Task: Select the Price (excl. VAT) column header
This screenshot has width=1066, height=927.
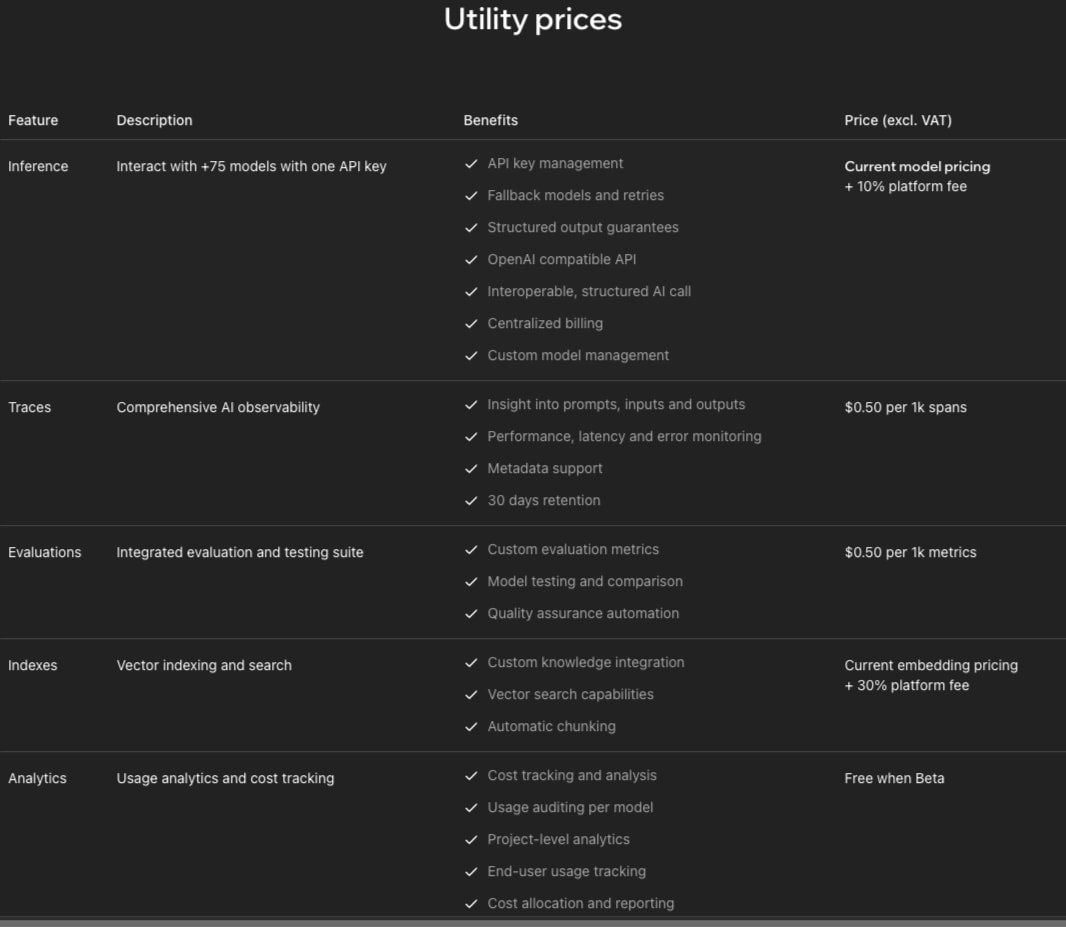Action: click(897, 120)
